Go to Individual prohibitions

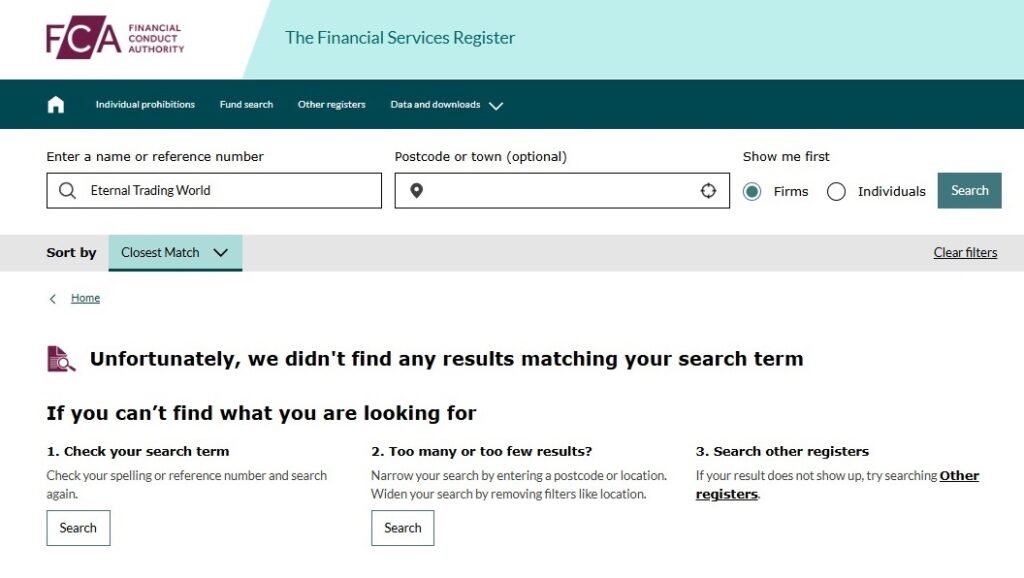[x=144, y=104]
